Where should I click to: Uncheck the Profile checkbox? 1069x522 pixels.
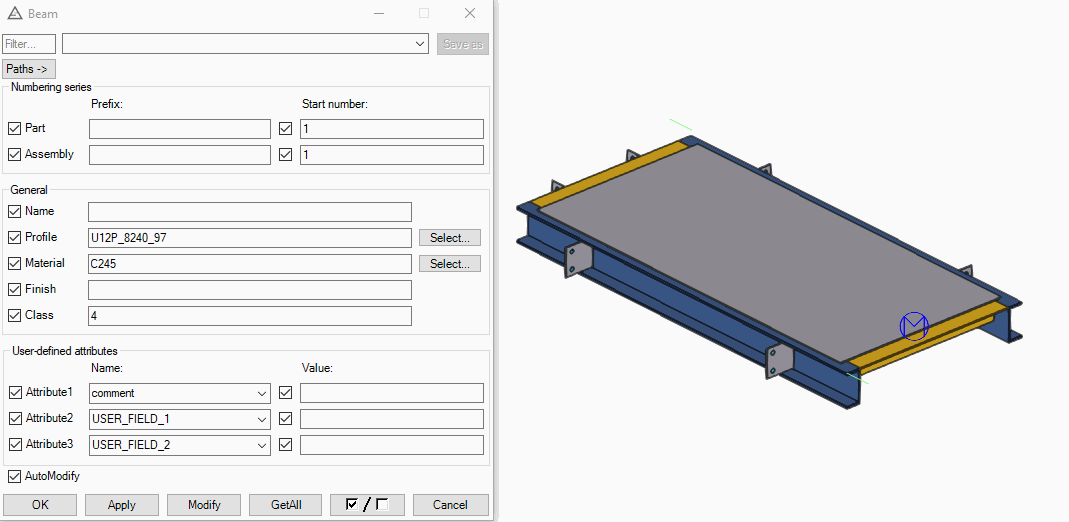point(15,238)
